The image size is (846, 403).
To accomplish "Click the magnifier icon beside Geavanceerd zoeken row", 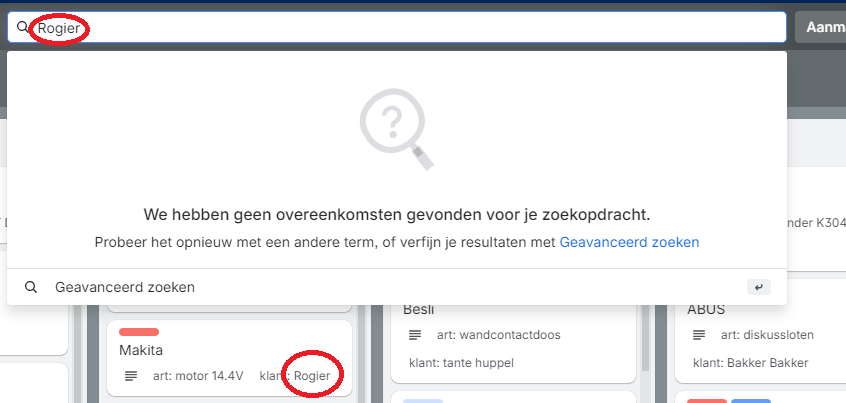I will point(31,288).
